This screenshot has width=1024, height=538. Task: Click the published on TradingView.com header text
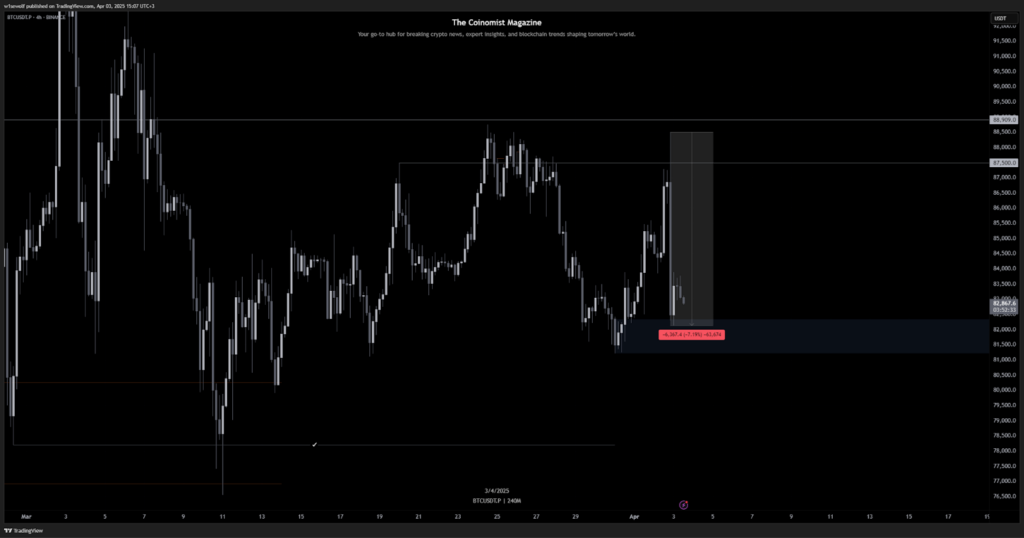point(79,6)
